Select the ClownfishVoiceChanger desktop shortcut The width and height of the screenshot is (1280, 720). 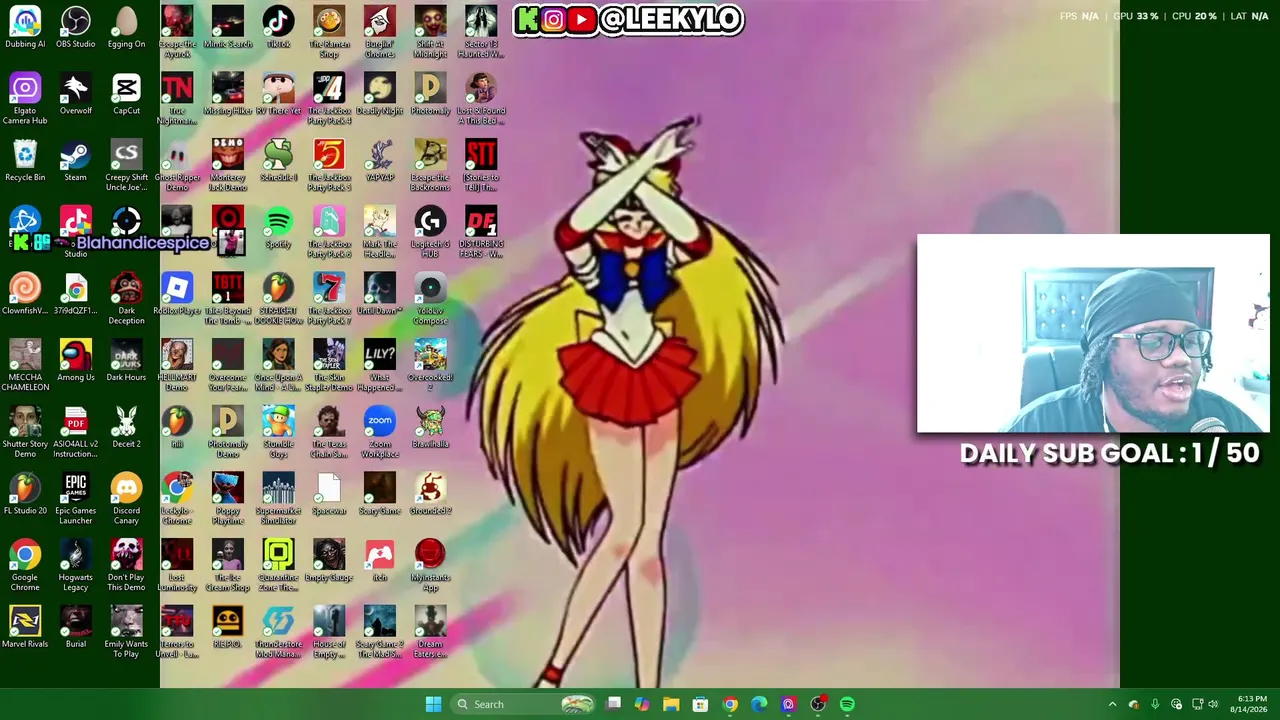click(25, 294)
